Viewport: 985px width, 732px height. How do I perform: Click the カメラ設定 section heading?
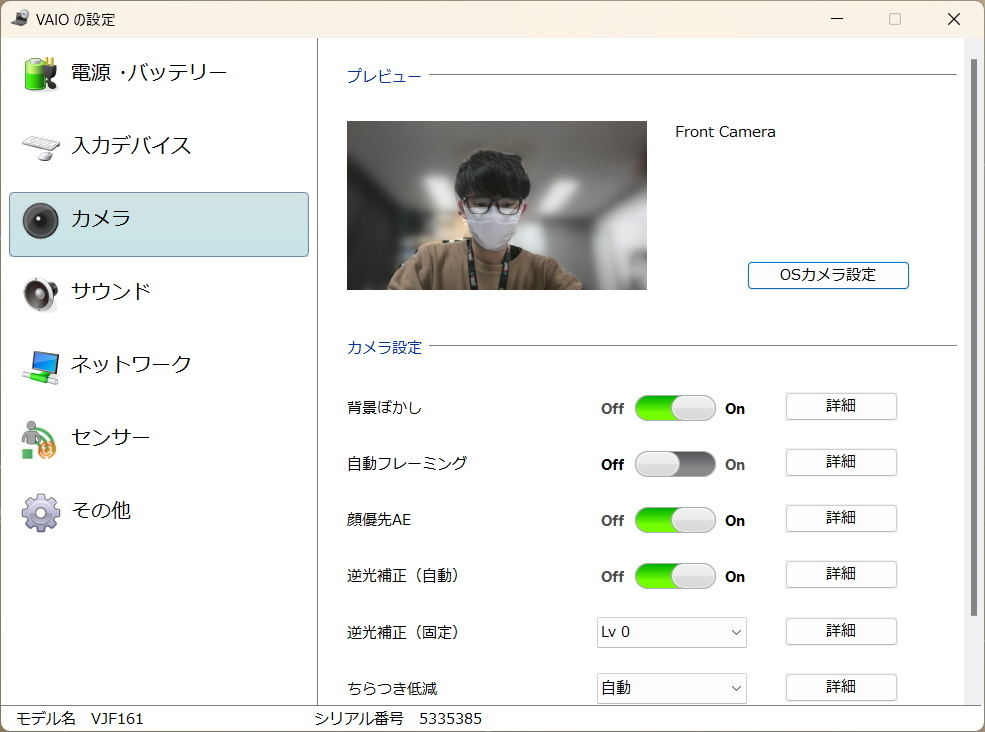[x=384, y=347]
